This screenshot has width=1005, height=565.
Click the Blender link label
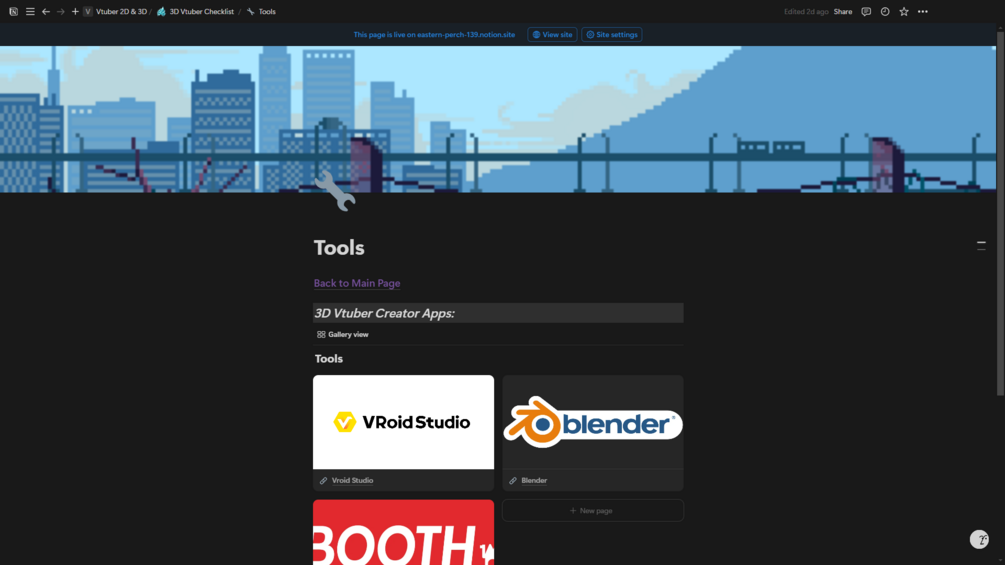coord(534,480)
